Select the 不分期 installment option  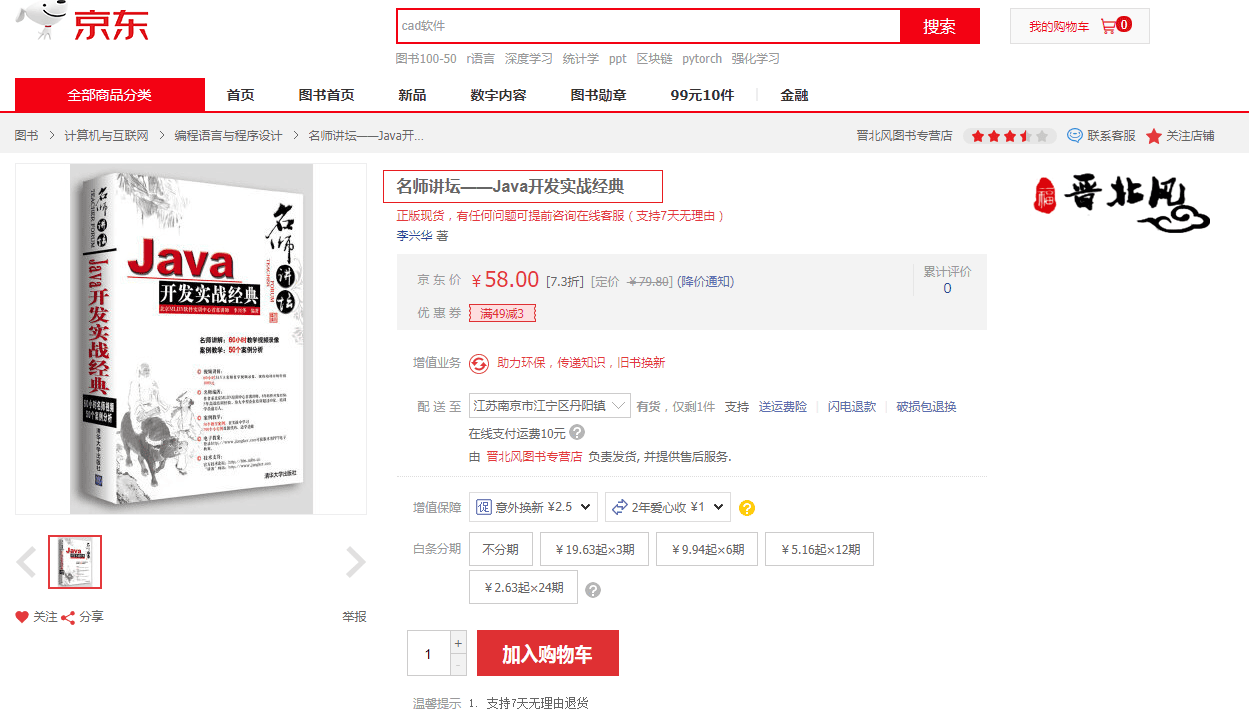[x=500, y=549]
